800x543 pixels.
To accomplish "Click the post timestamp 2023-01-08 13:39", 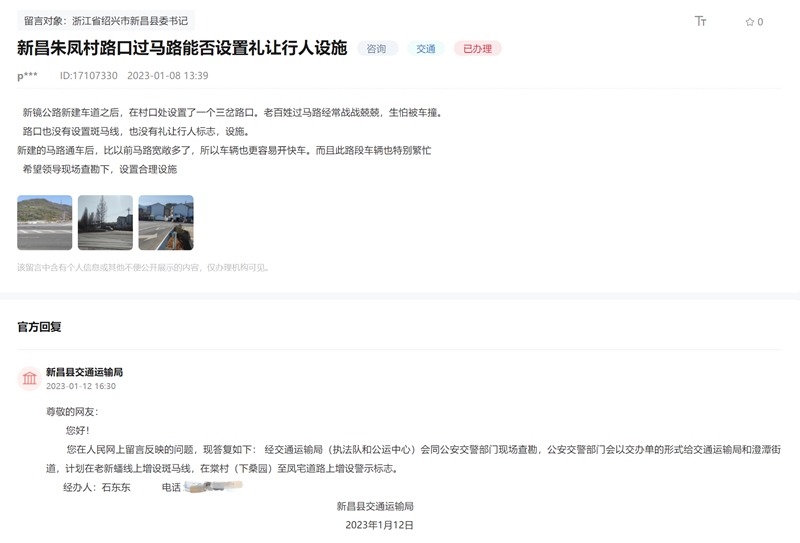I will (168, 76).
